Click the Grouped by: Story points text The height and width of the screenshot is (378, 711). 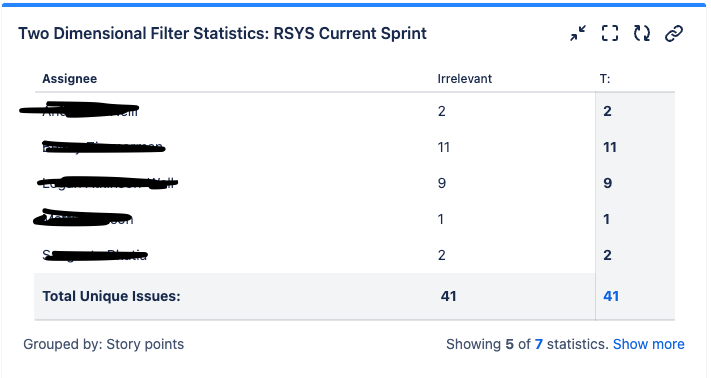(103, 344)
